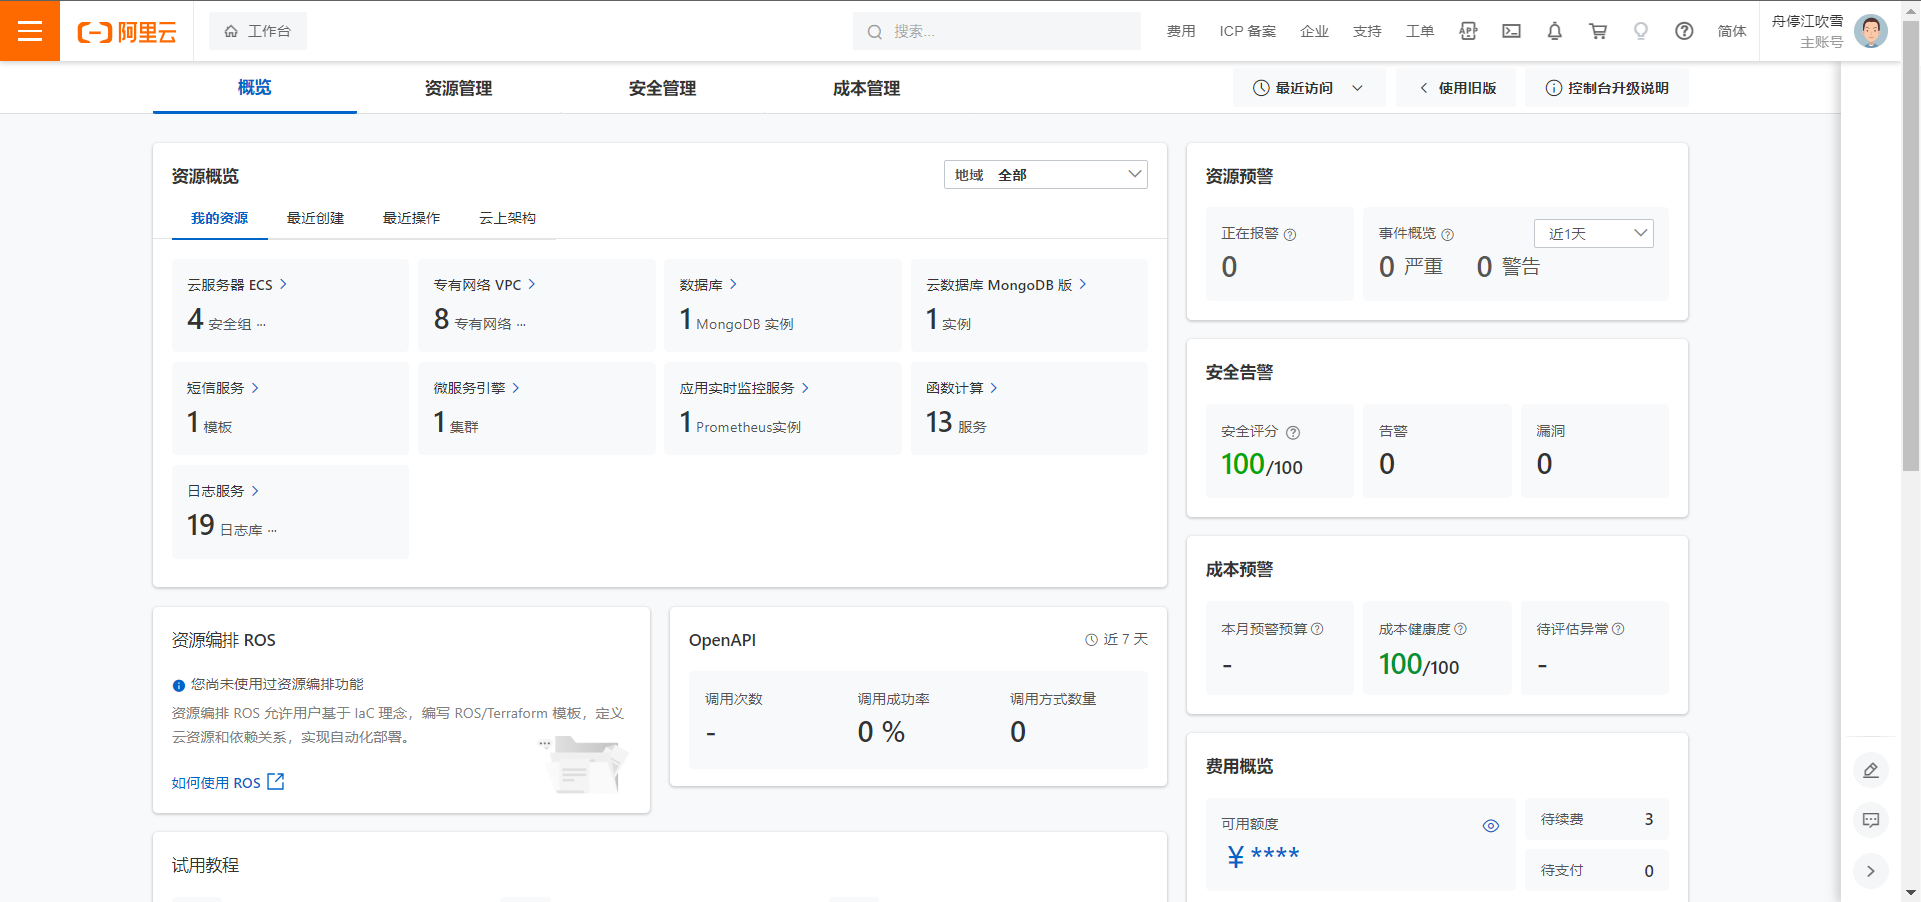Open the 数据库 resource link
This screenshot has width=1921, height=902.
[708, 285]
